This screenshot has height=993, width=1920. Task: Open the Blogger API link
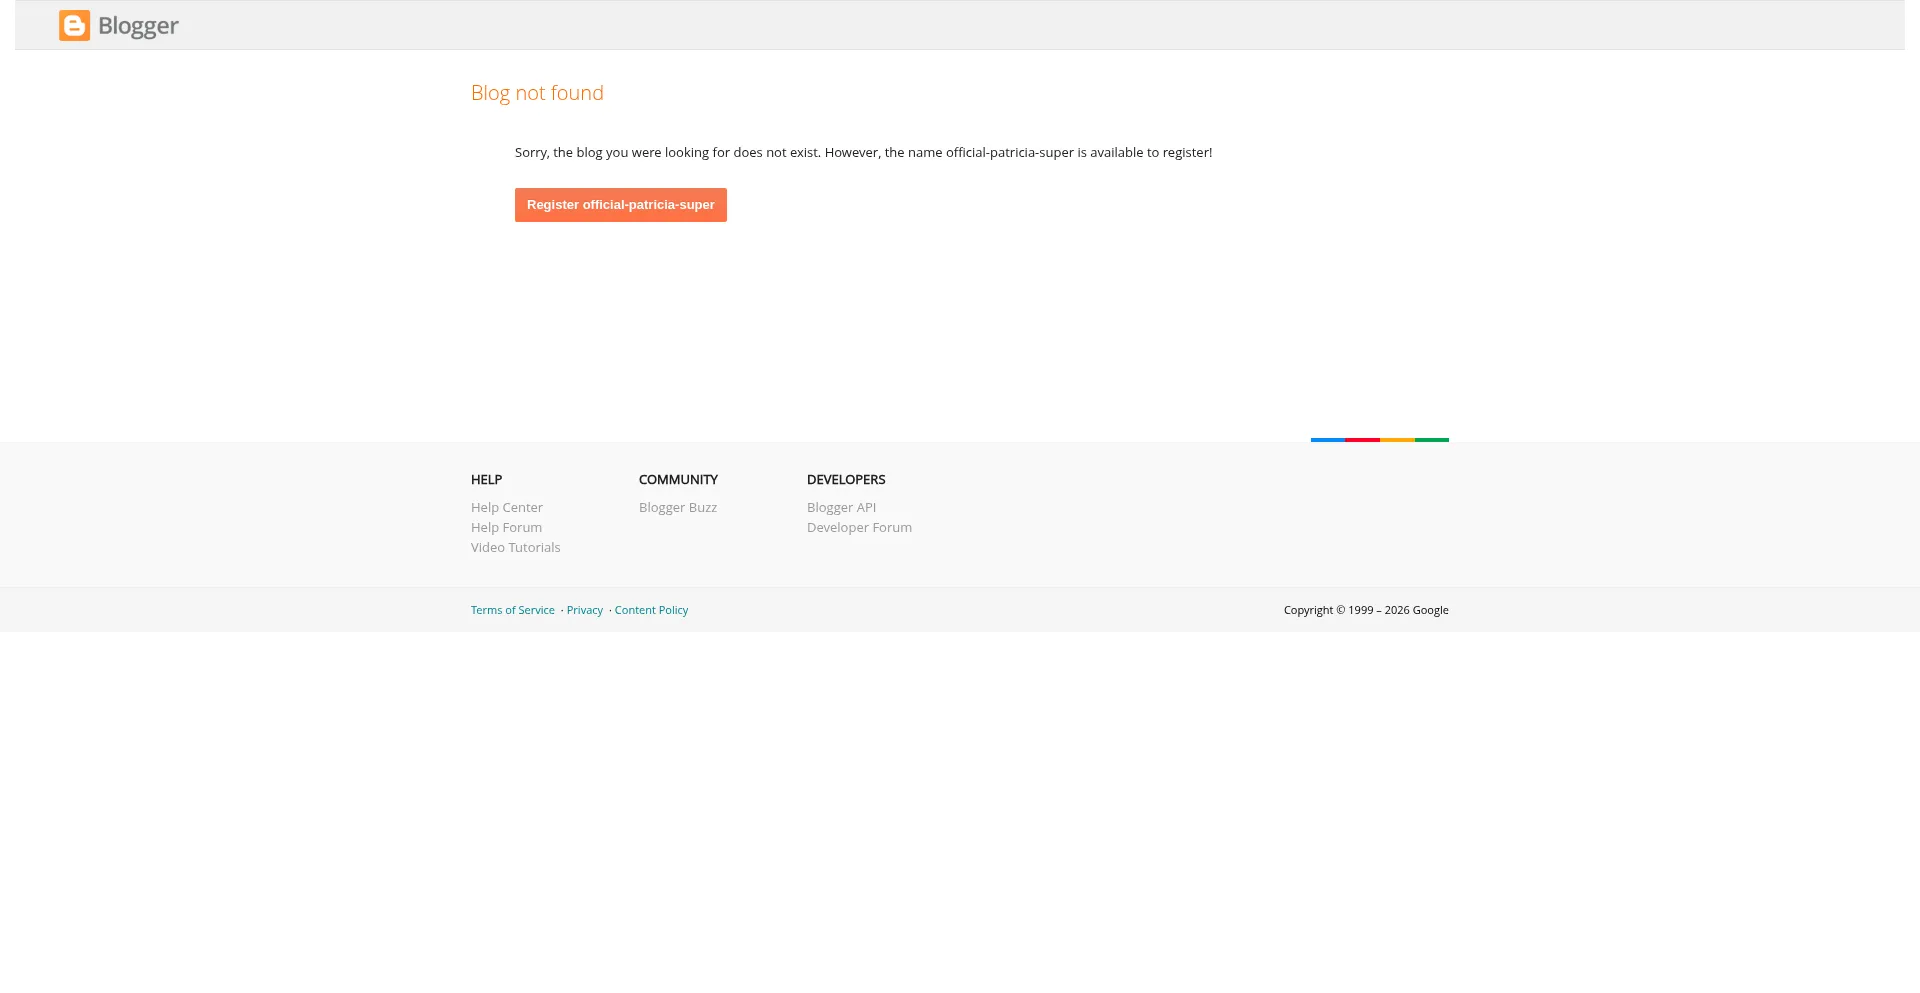point(841,508)
